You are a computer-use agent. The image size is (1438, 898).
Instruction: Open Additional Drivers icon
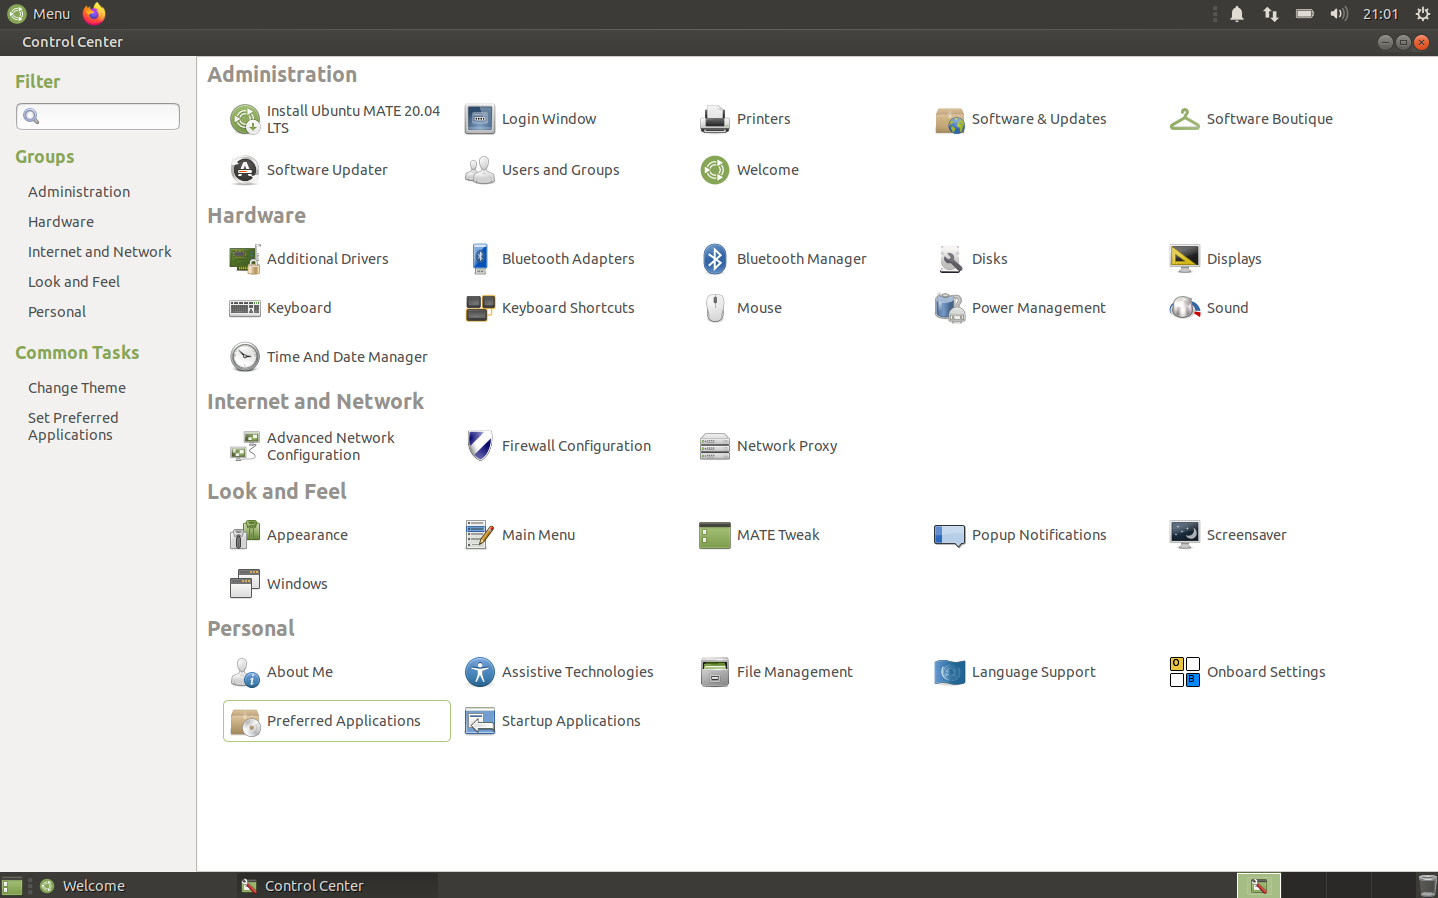245,259
